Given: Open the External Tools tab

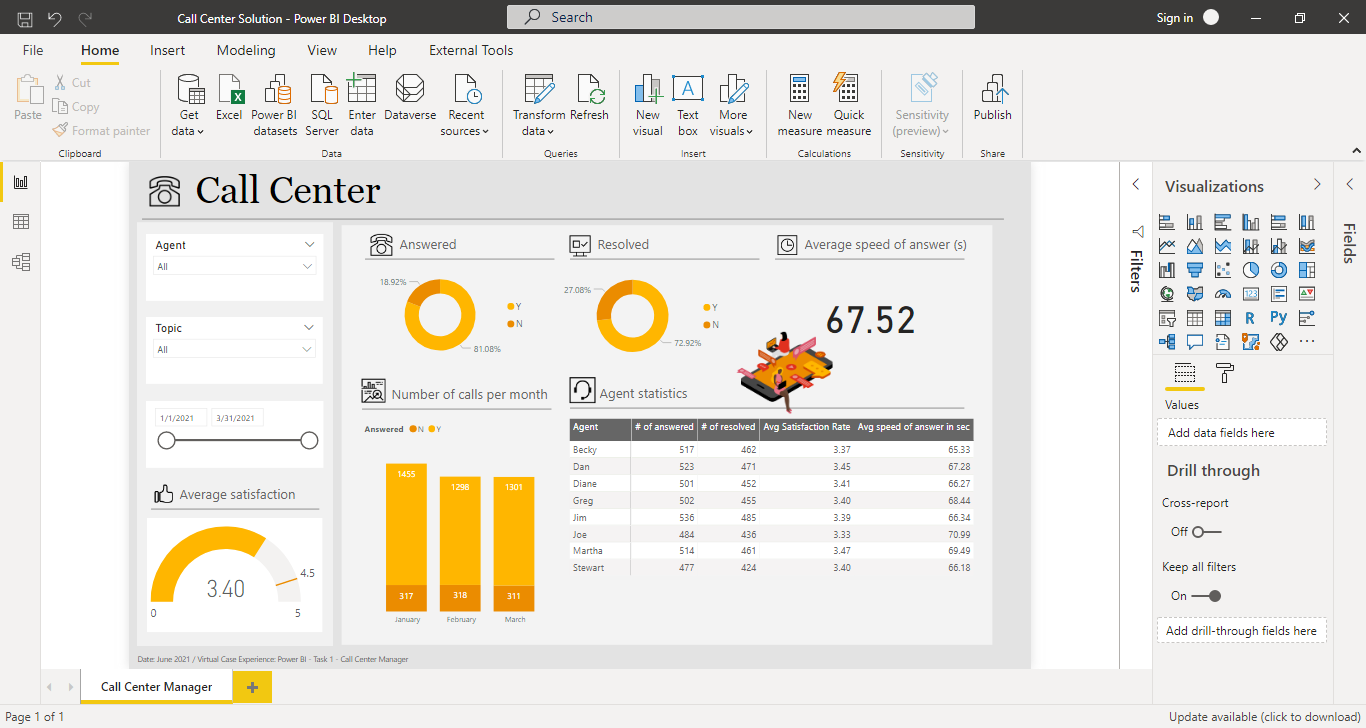Looking at the screenshot, I should click(471, 50).
